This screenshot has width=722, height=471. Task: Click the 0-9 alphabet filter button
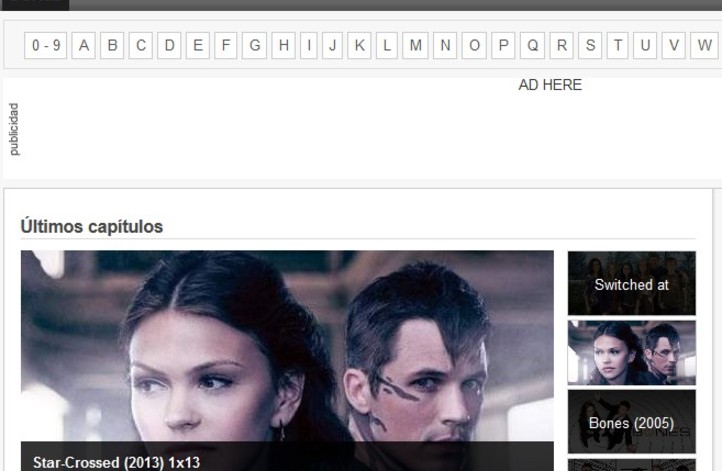coord(46,45)
